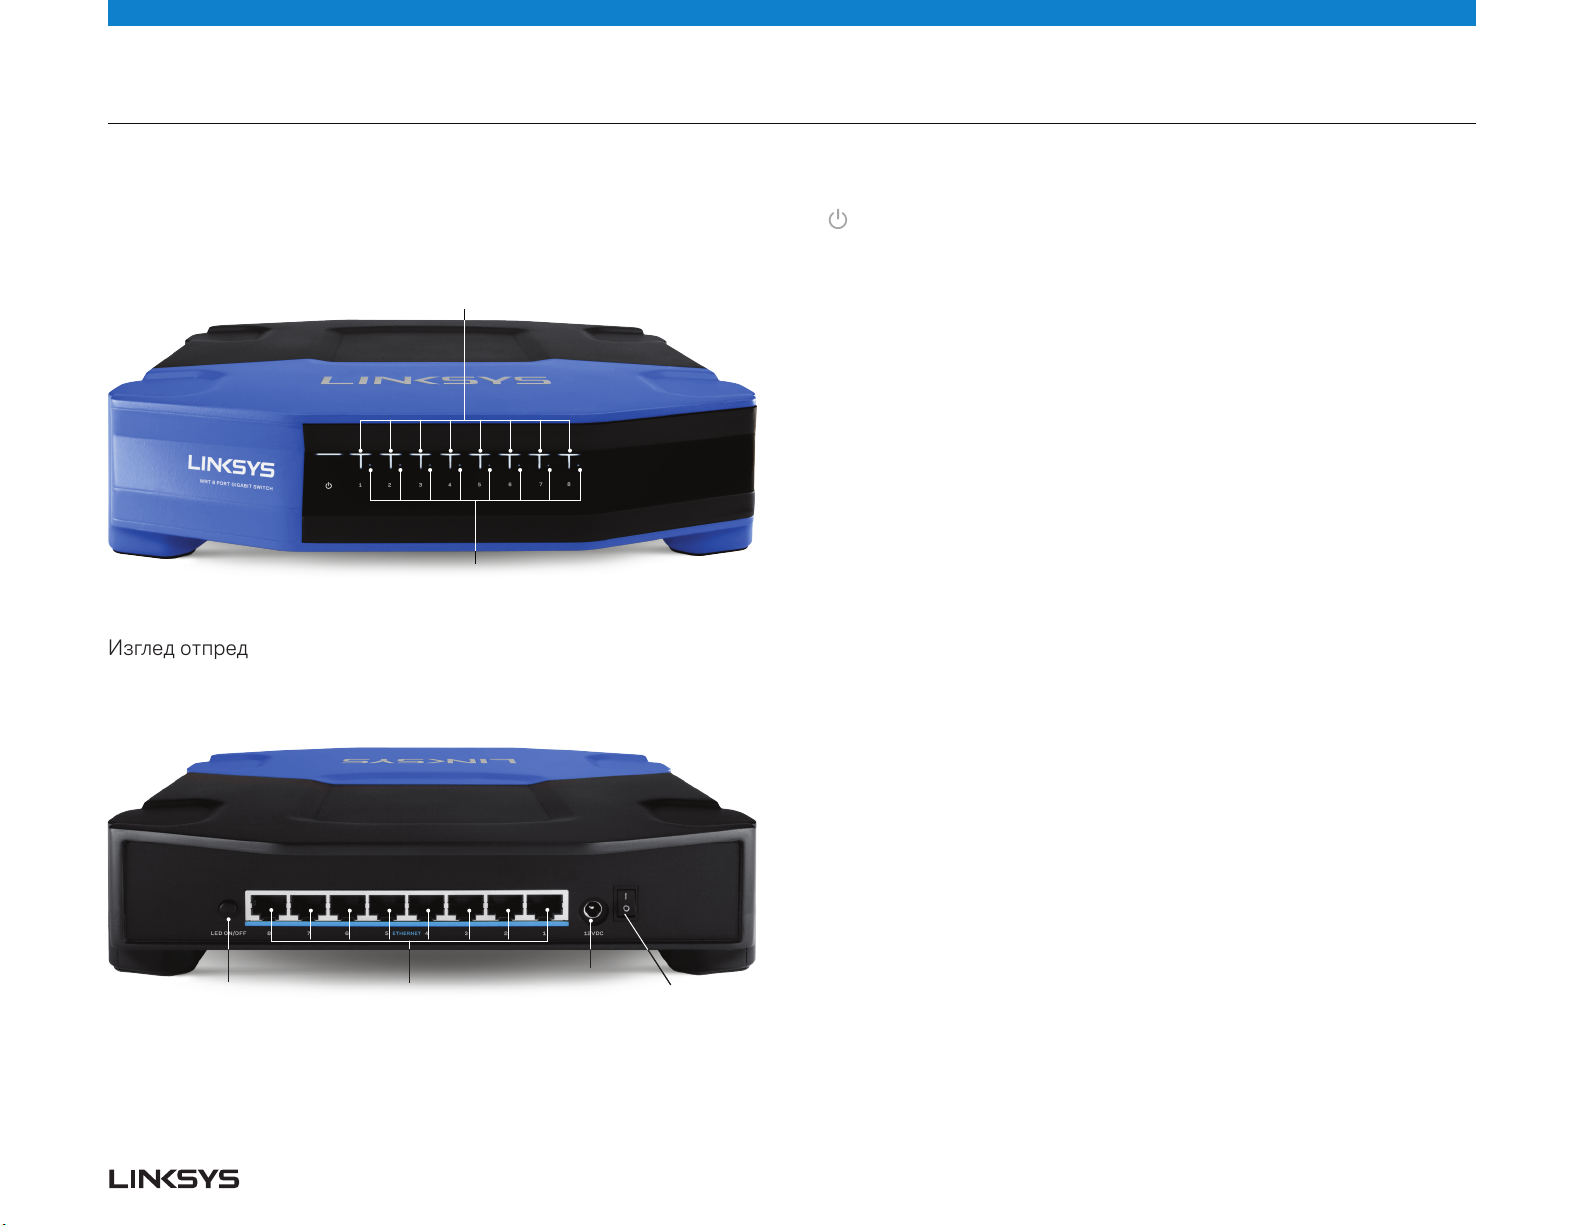
Task: Click the 'Изглед отпред' caption
Action: (x=178, y=648)
